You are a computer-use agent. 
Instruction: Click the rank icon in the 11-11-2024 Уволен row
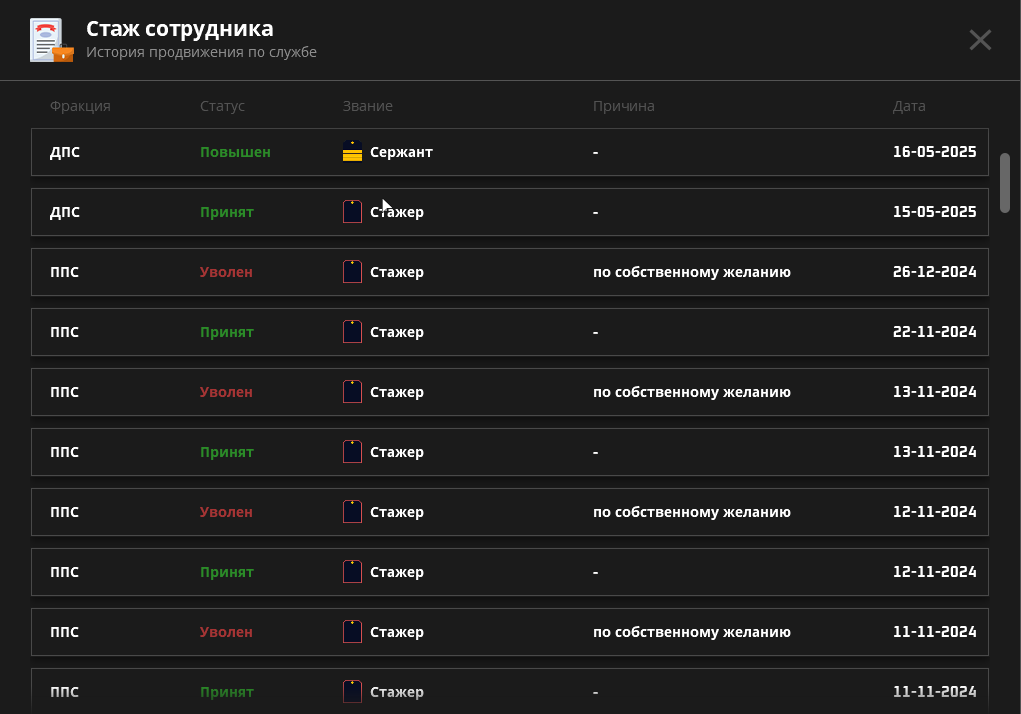pos(352,632)
